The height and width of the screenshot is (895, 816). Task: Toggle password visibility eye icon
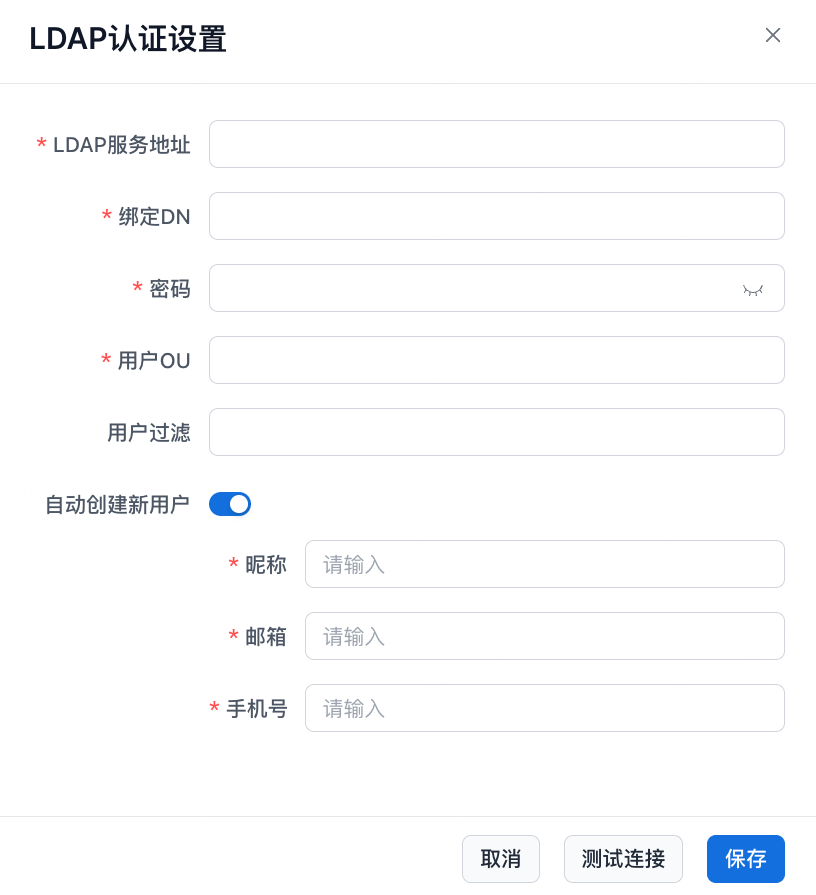tap(752, 289)
